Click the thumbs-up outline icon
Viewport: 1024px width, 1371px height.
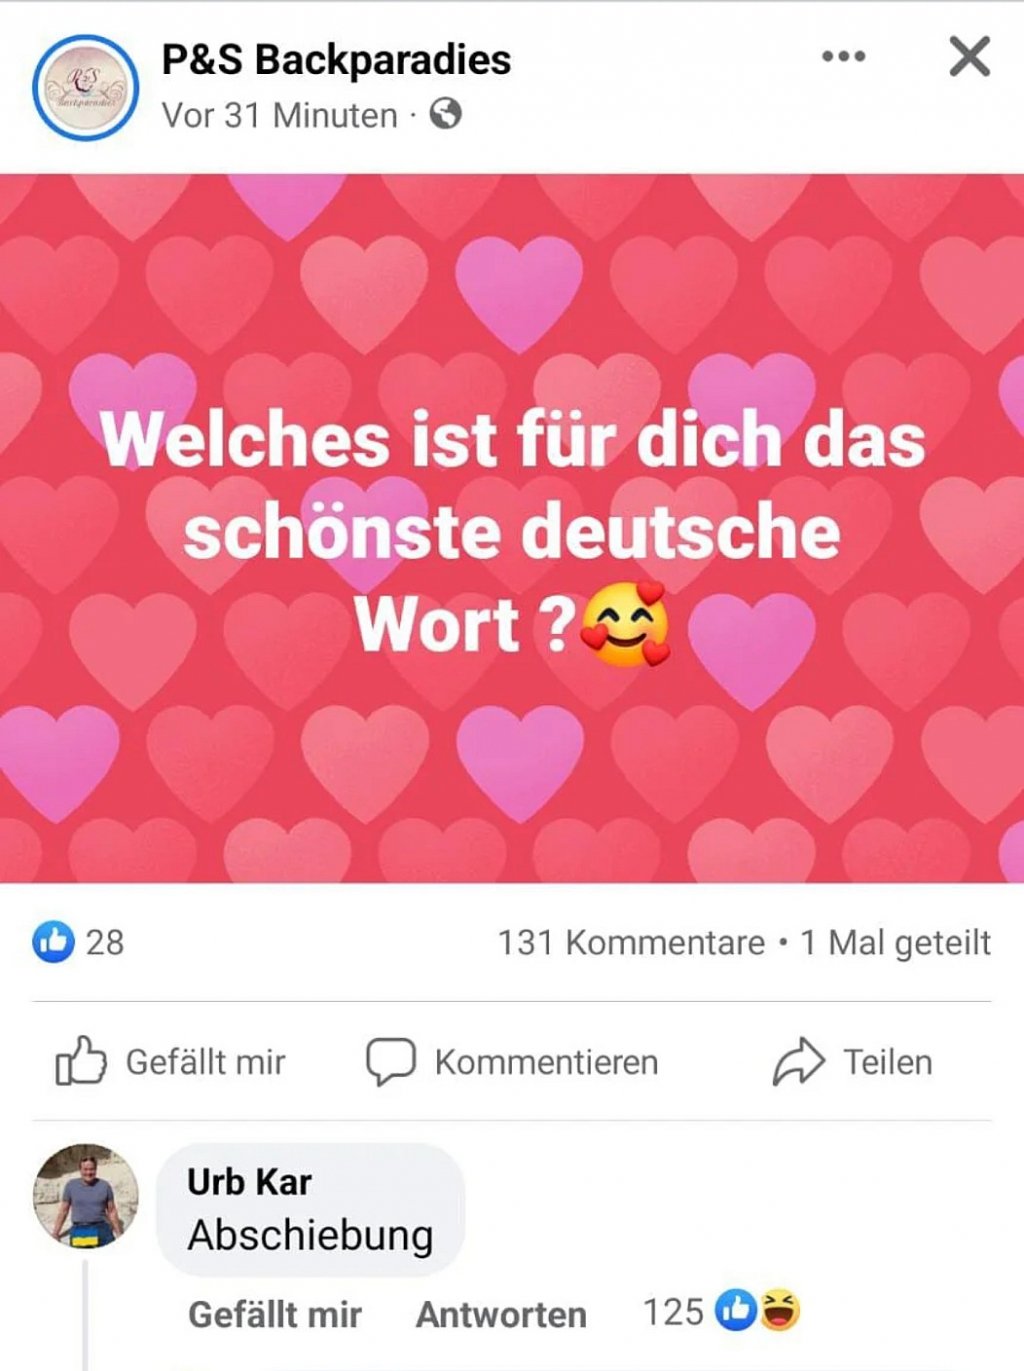tap(80, 1061)
